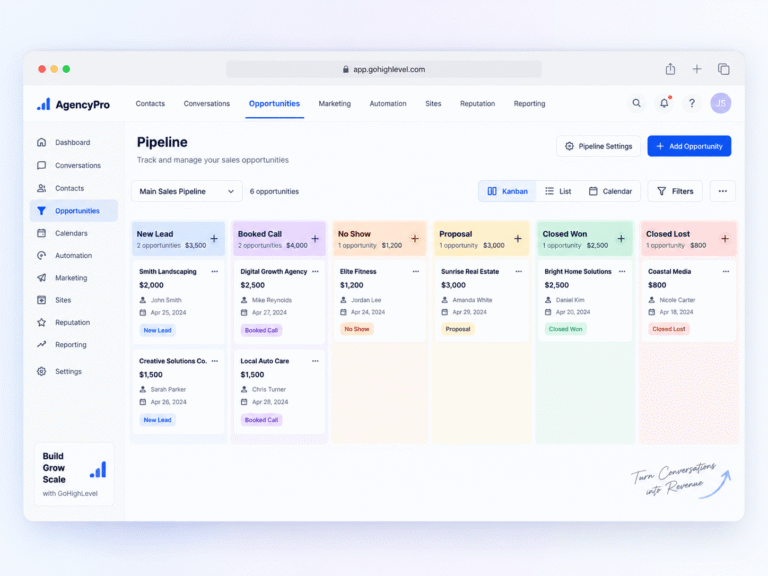Viewport: 768px width, 576px height.
Task: Switch to List view
Action: (x=558, y=191)
